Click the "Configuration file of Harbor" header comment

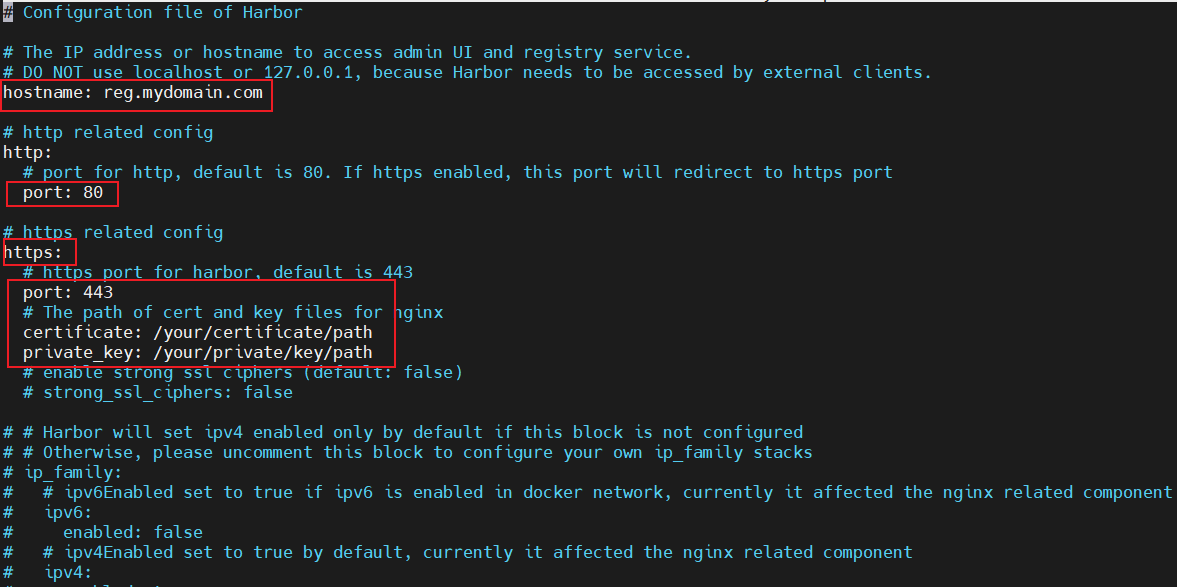[x=162, y=13]
